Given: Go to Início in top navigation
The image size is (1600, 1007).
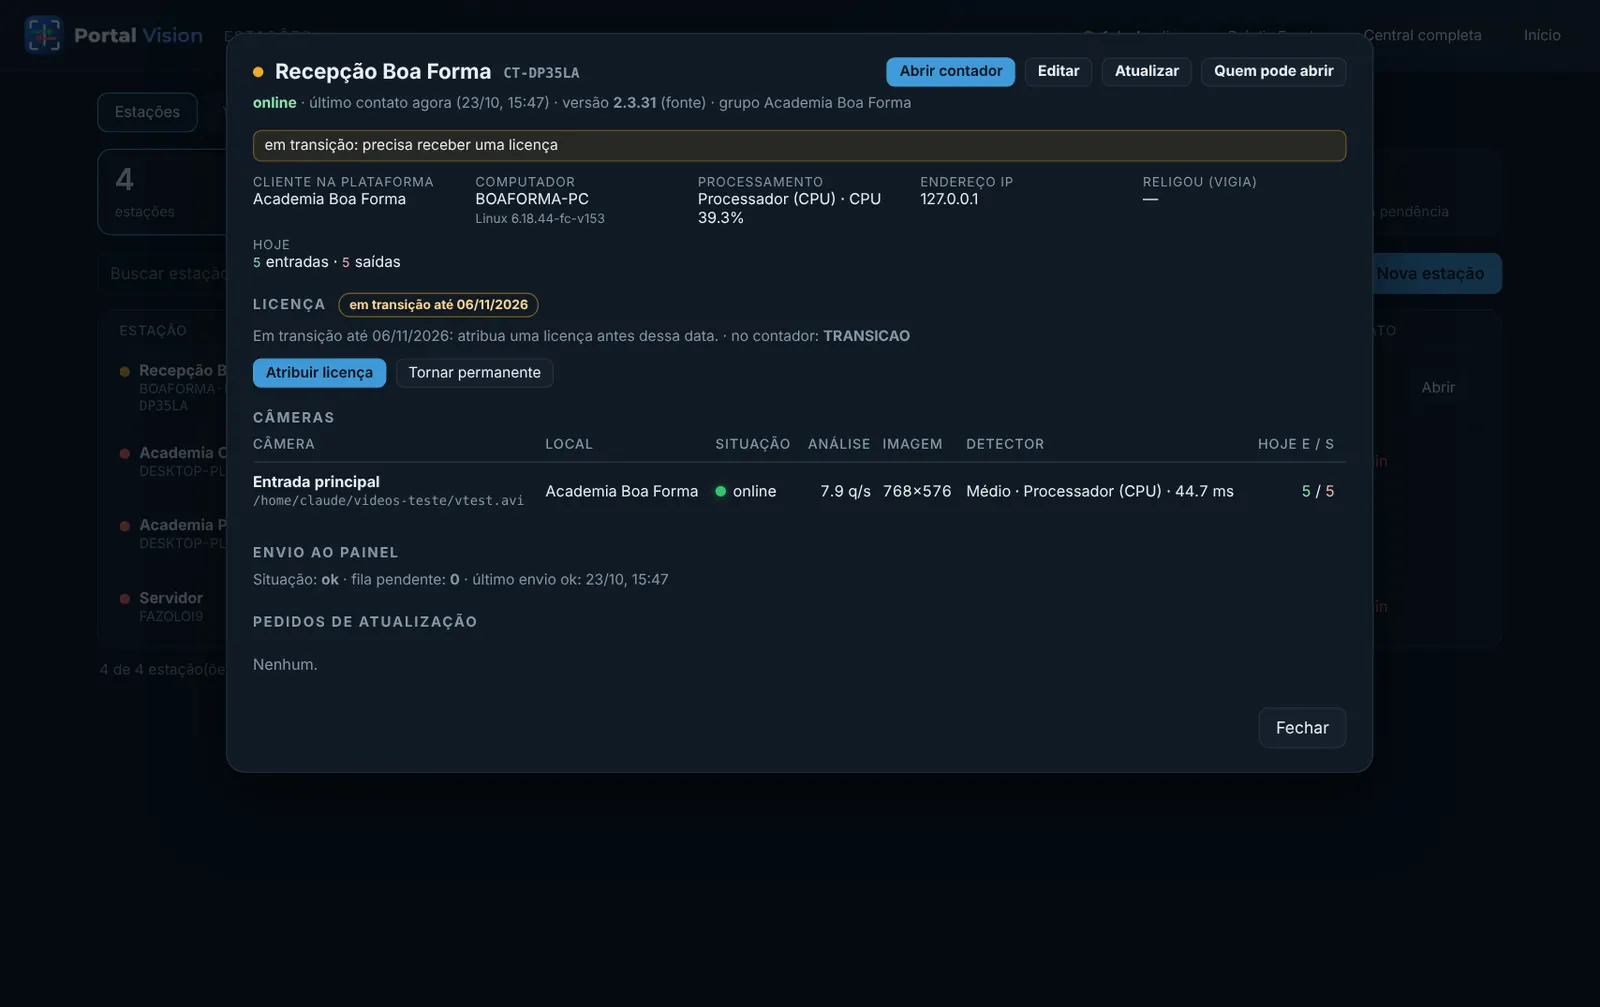Looking at the screenshot, I should 1541,35.
